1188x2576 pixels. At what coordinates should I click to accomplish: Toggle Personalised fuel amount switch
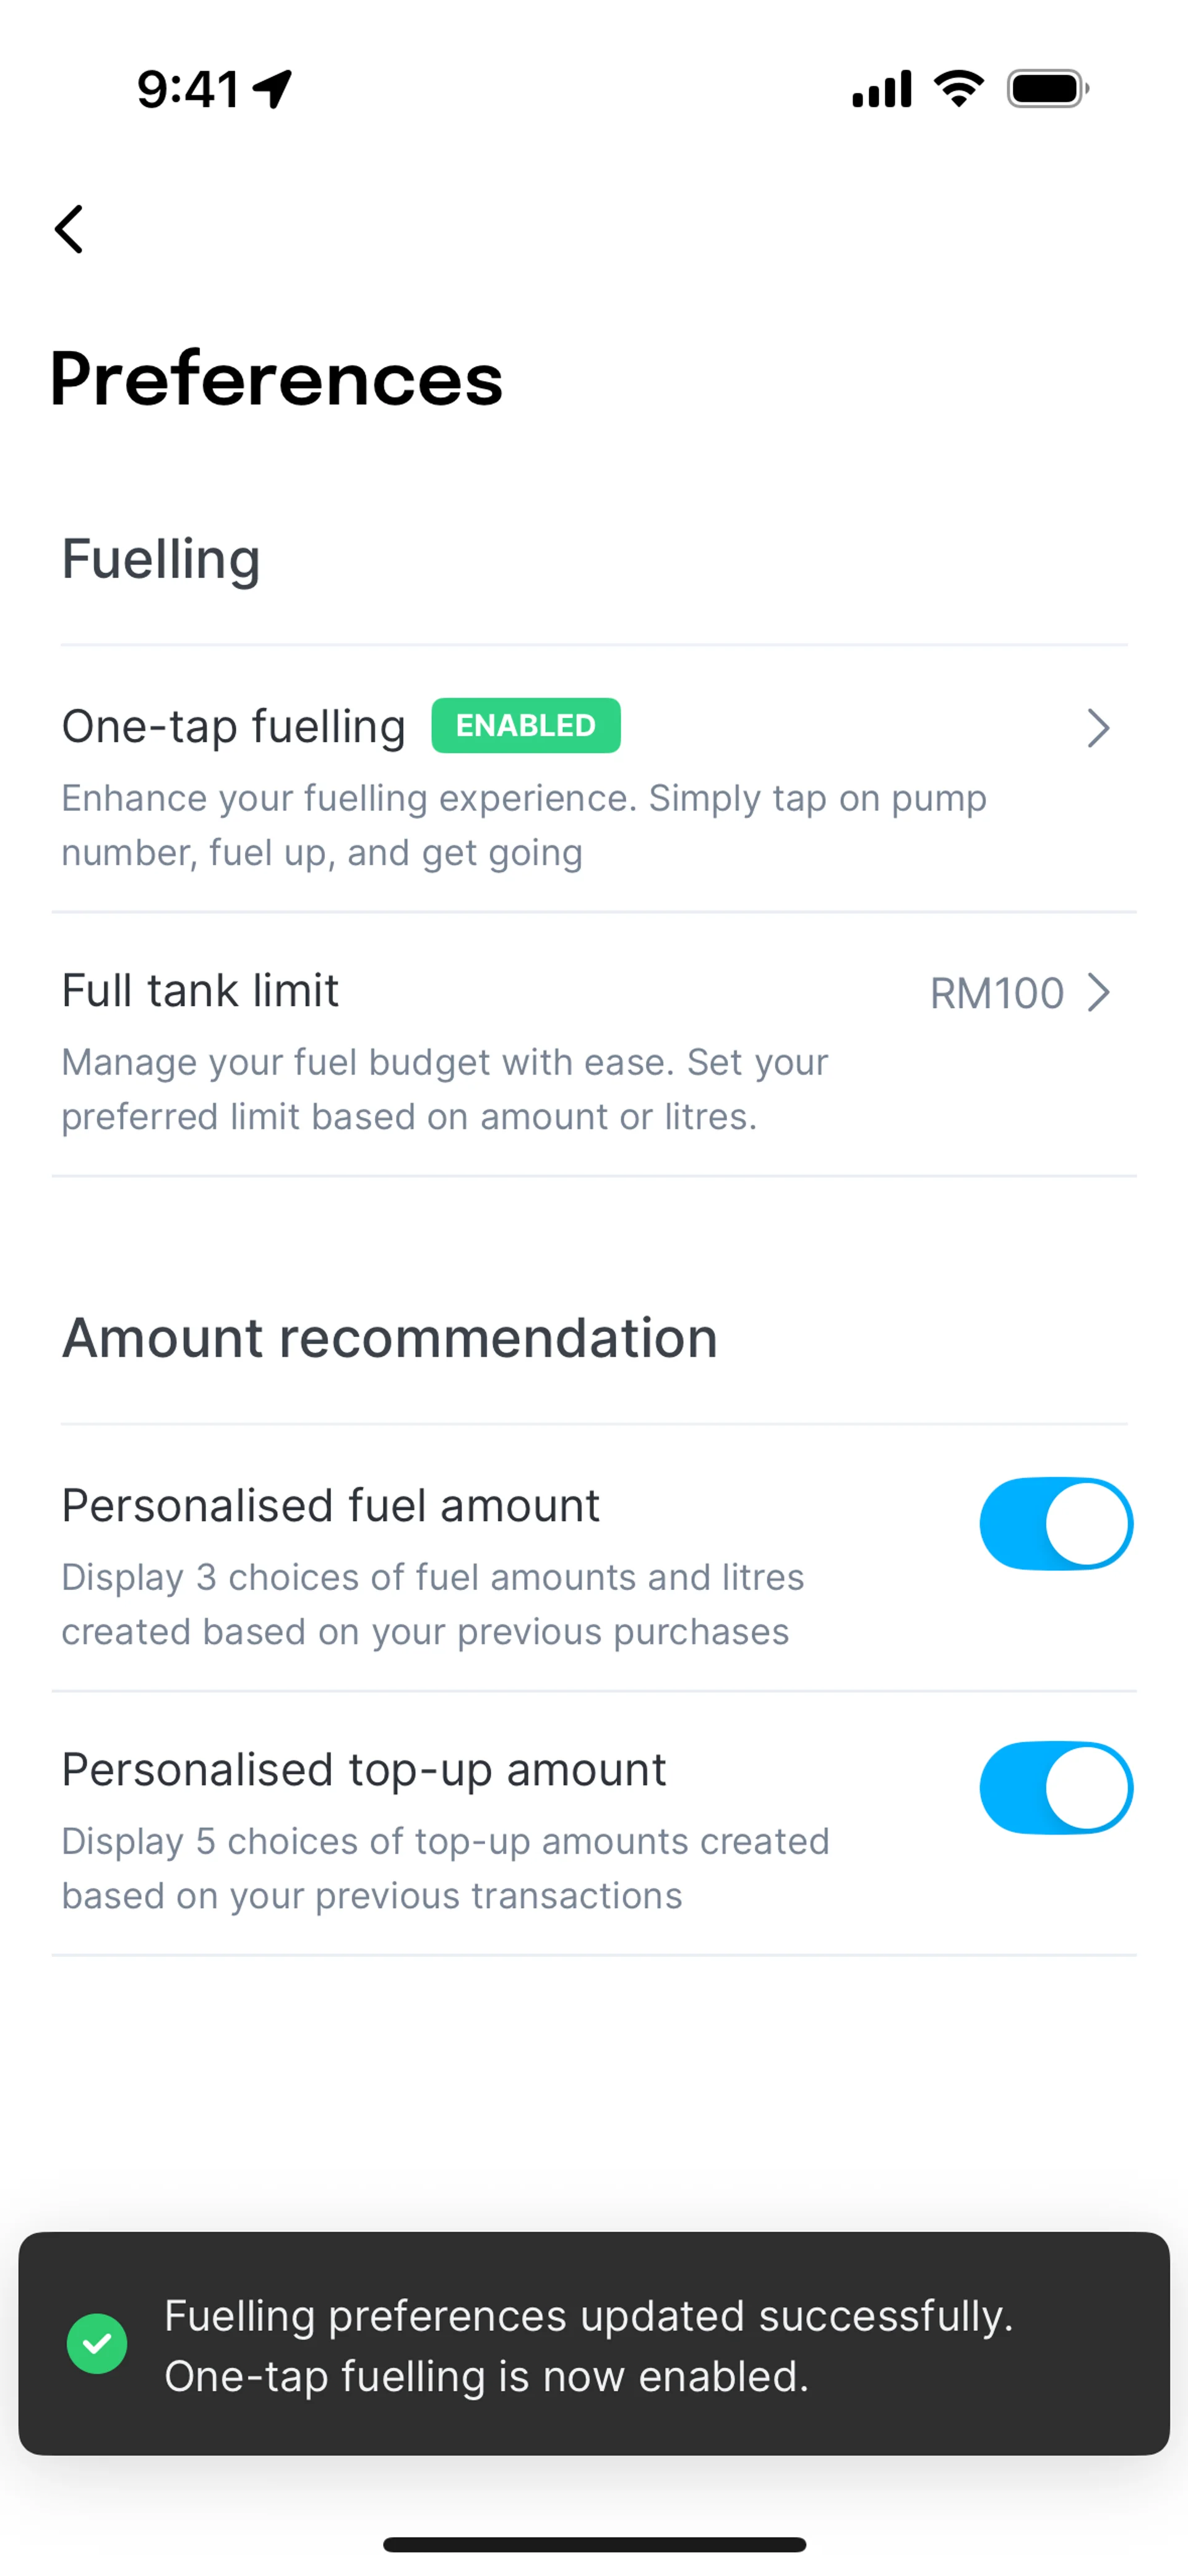[x=1055, y=1524]
